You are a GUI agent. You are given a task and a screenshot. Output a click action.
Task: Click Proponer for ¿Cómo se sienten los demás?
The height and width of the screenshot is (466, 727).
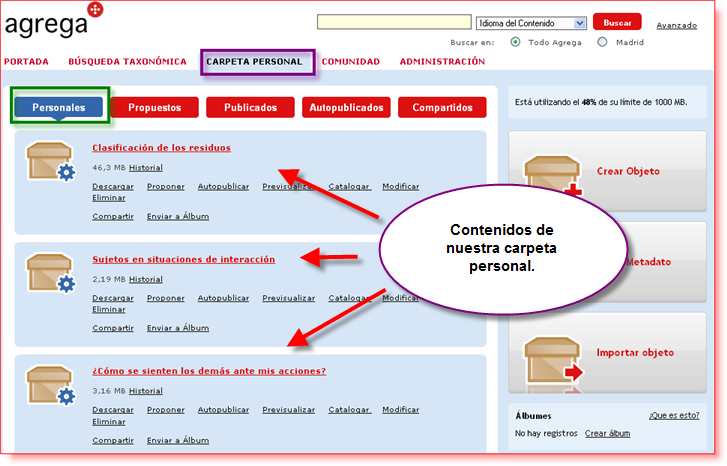click(166, 410)
